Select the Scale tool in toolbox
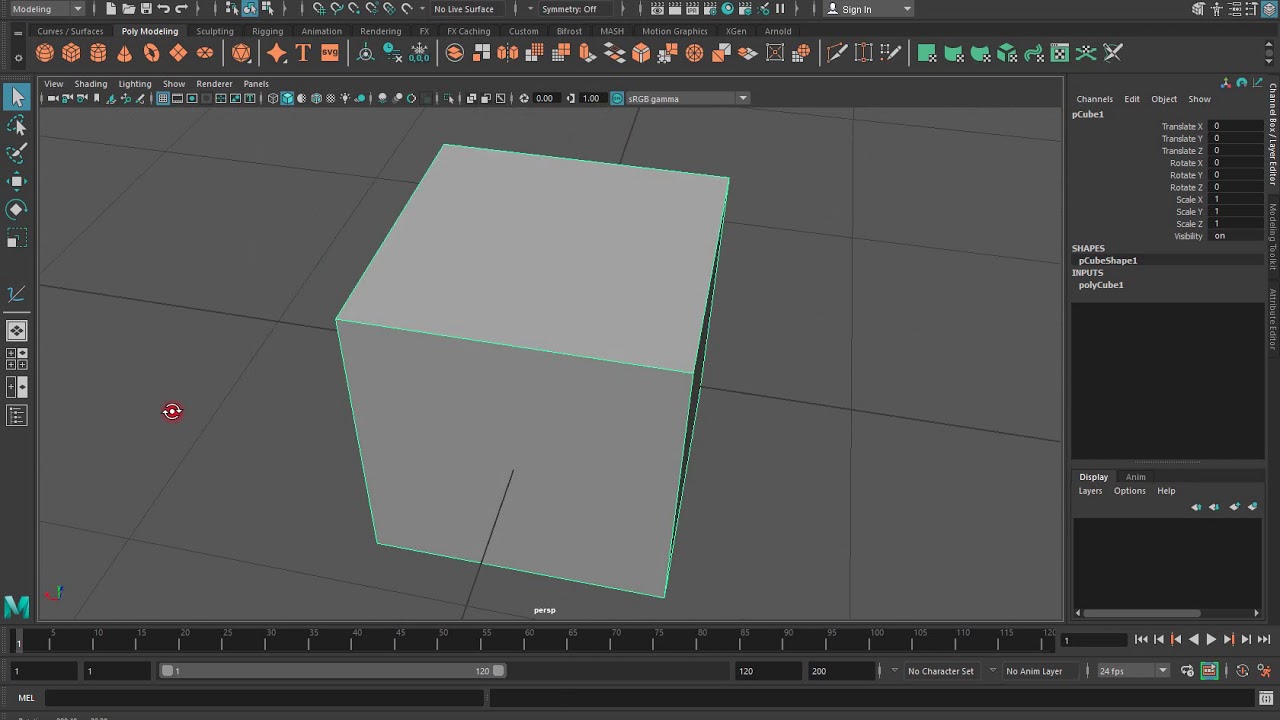 click(17, 238)
